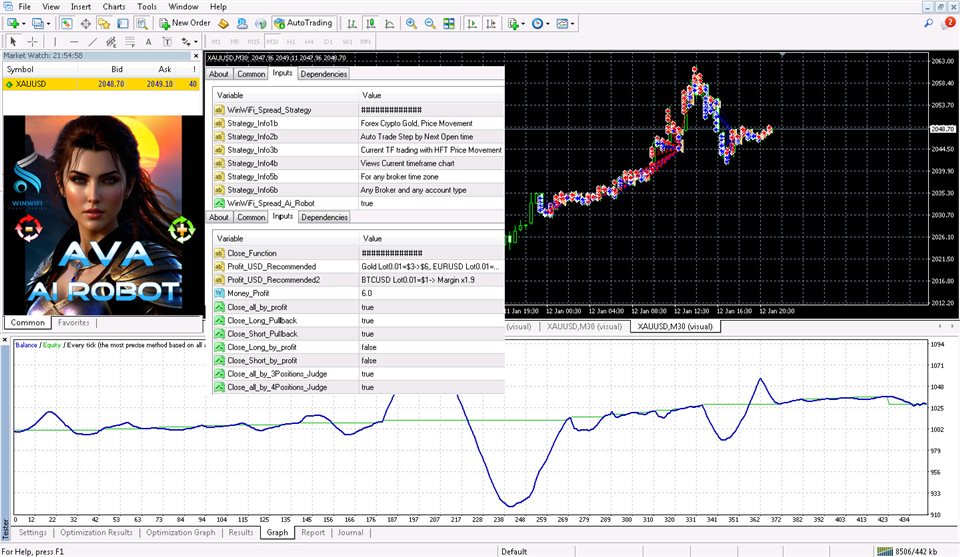Expand the New Chart dropdown arrow
The width and height of the screenshot is (960, 557).
coord(23,24)
